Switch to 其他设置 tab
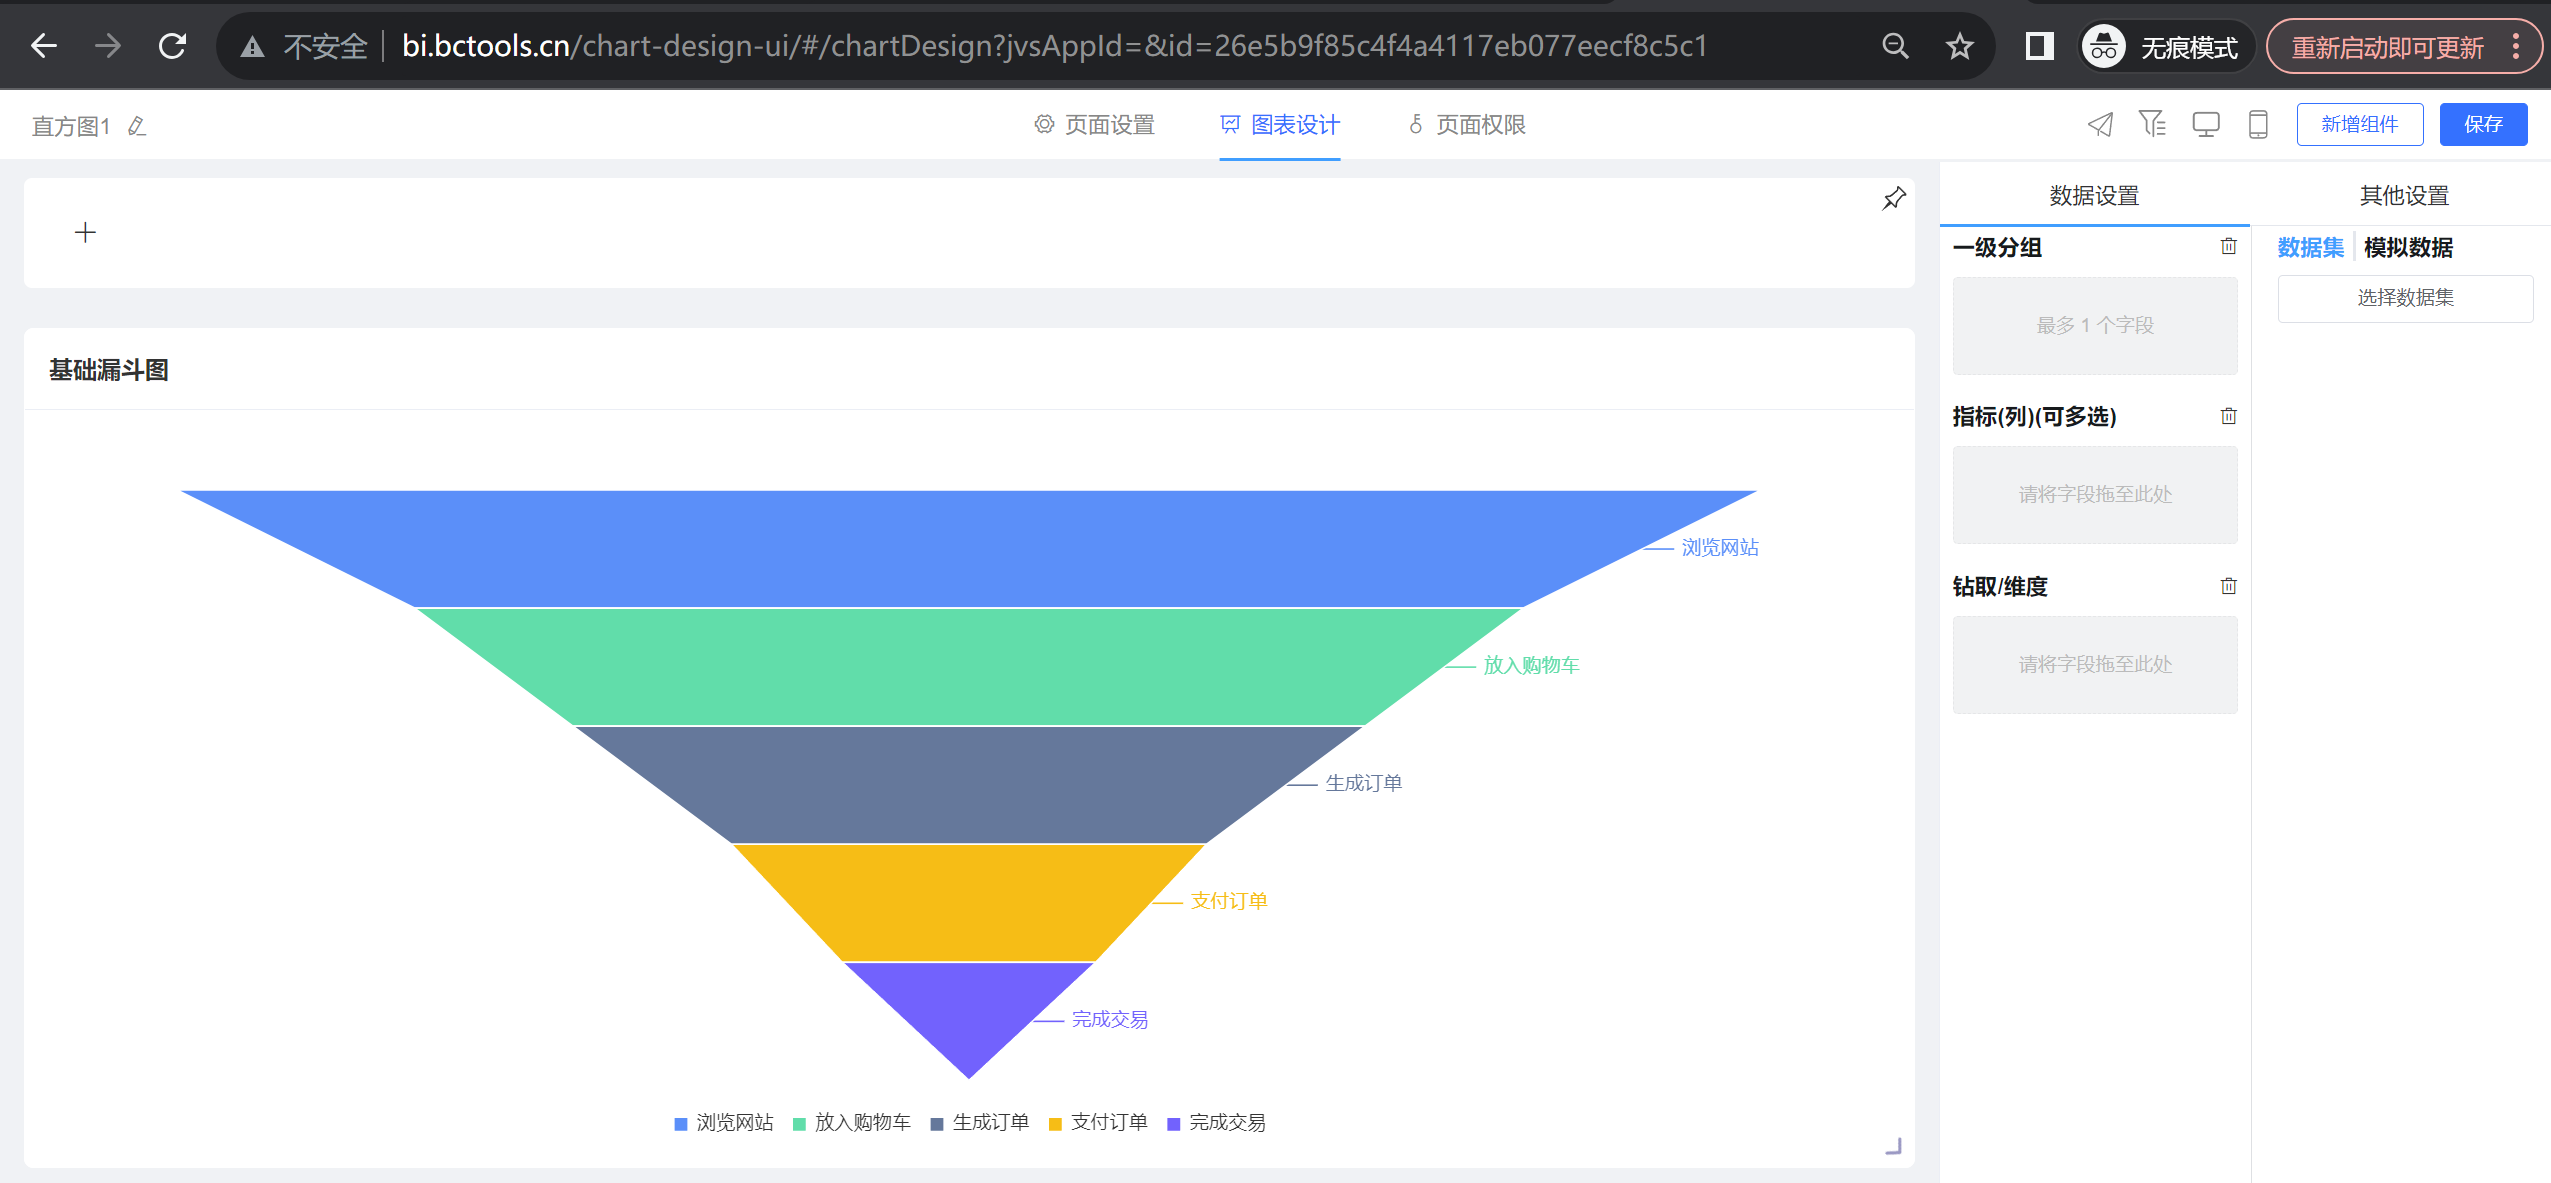Image resolution: width=2551 pixels, height=1183 pixels. tap(2404, 196)
